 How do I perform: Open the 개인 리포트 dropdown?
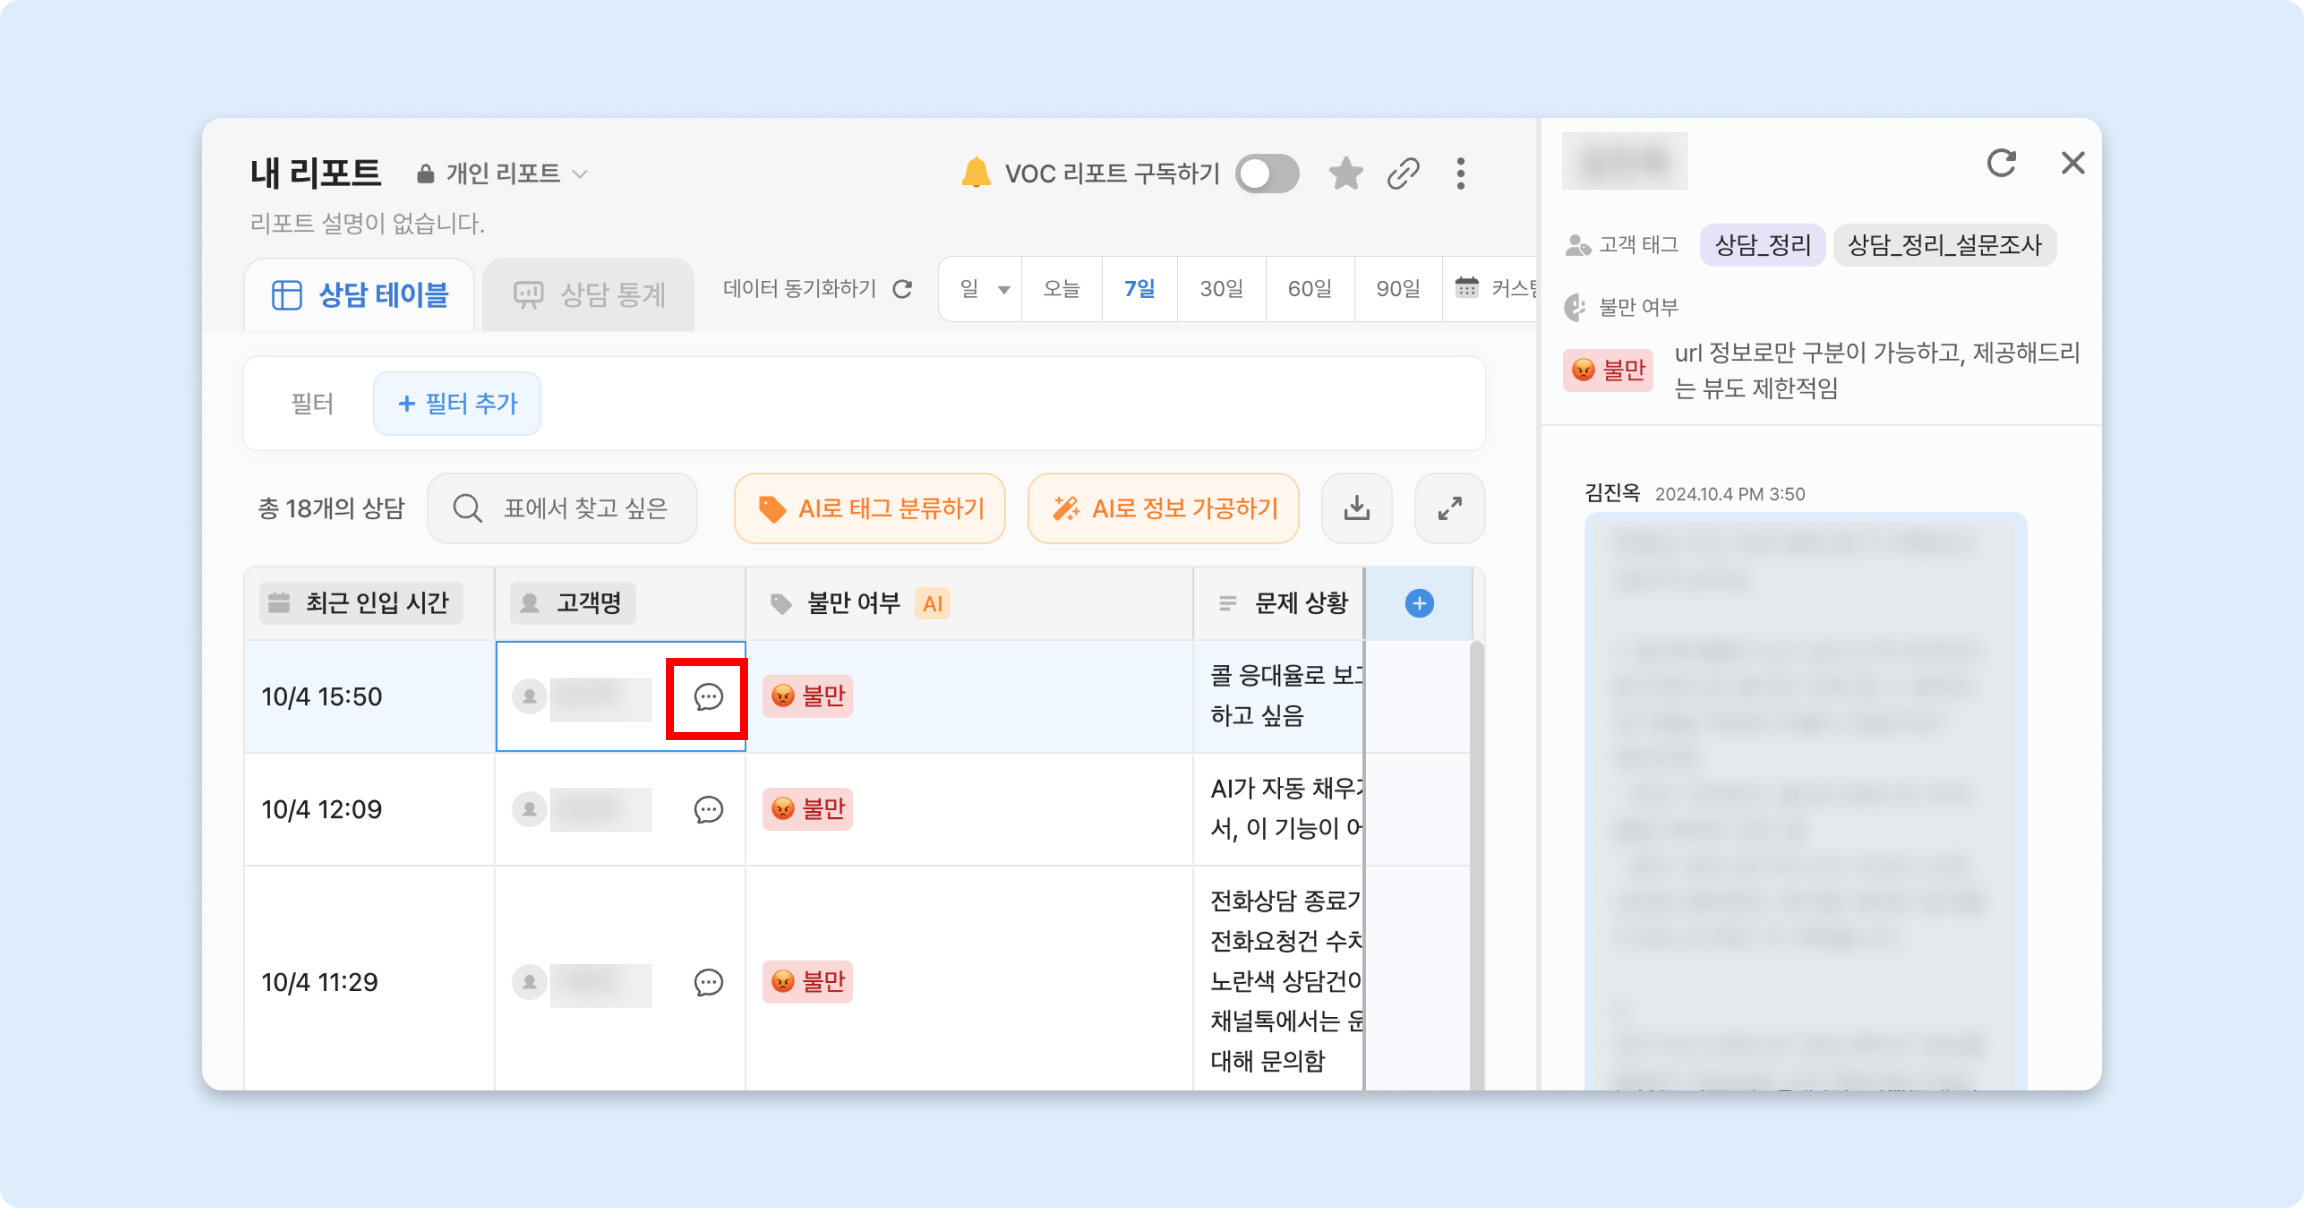coord(503,174)
